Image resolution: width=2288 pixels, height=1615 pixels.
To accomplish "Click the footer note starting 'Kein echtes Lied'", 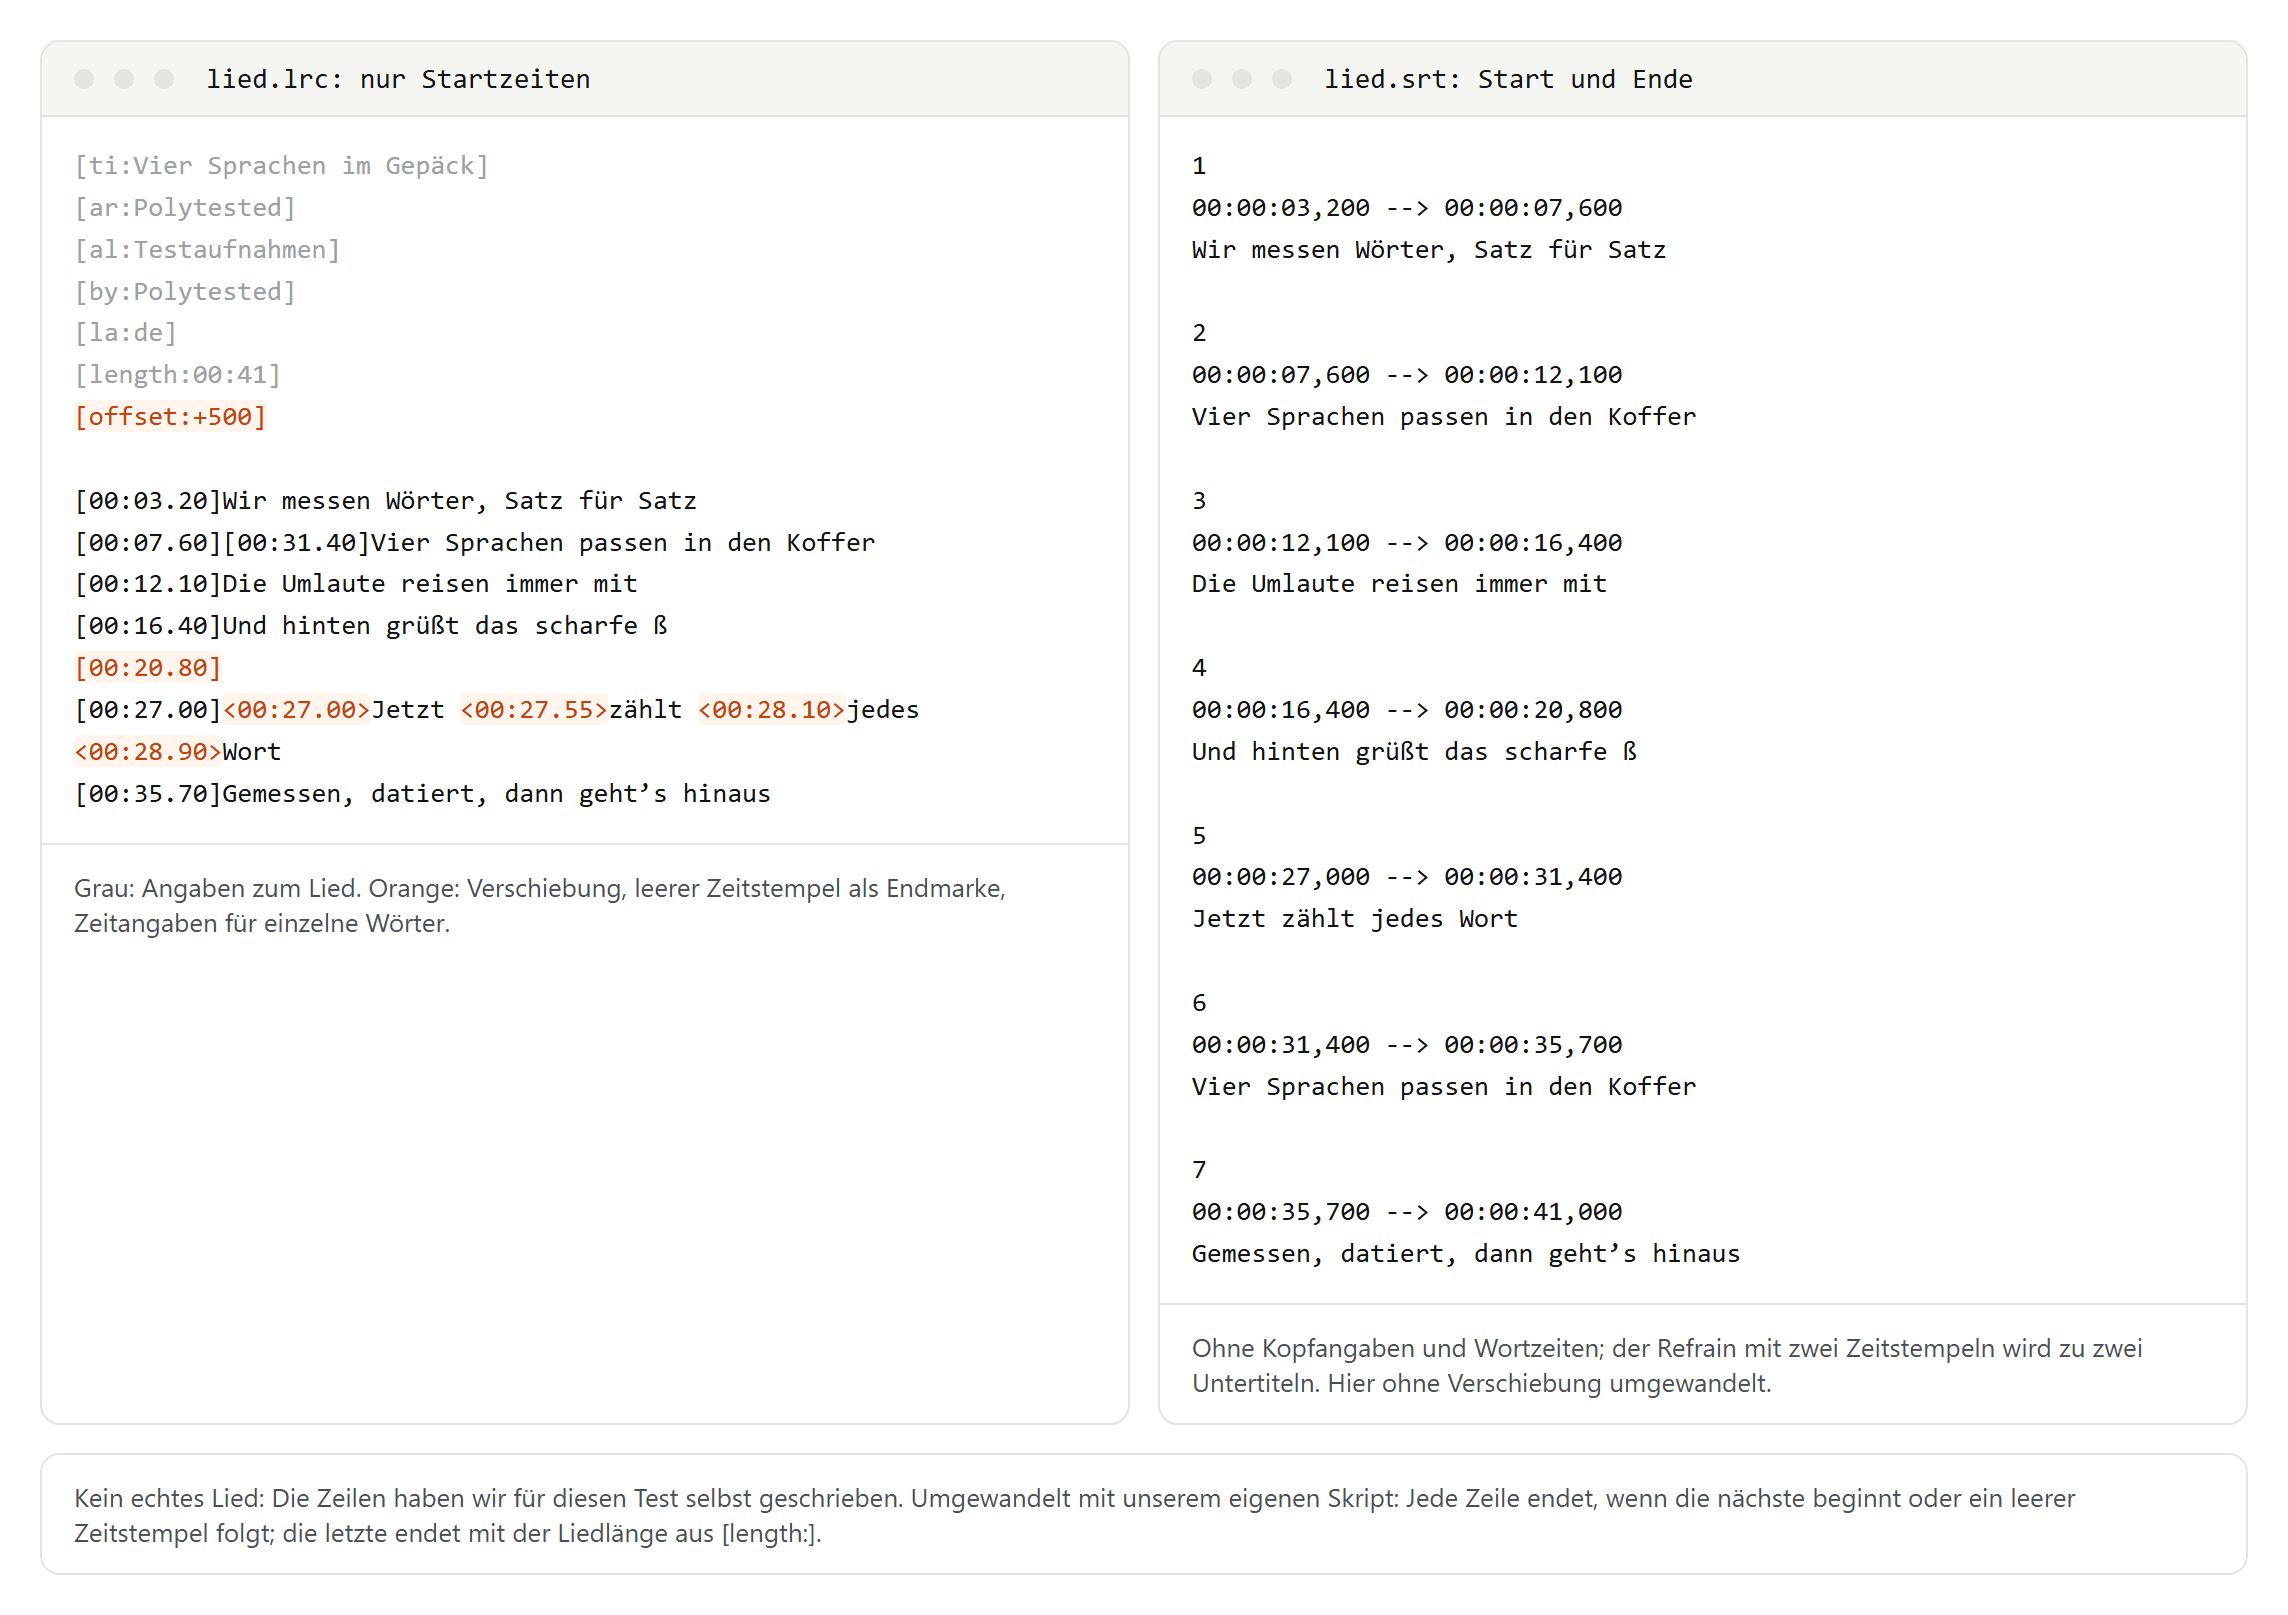I will click(1075, 1516).
